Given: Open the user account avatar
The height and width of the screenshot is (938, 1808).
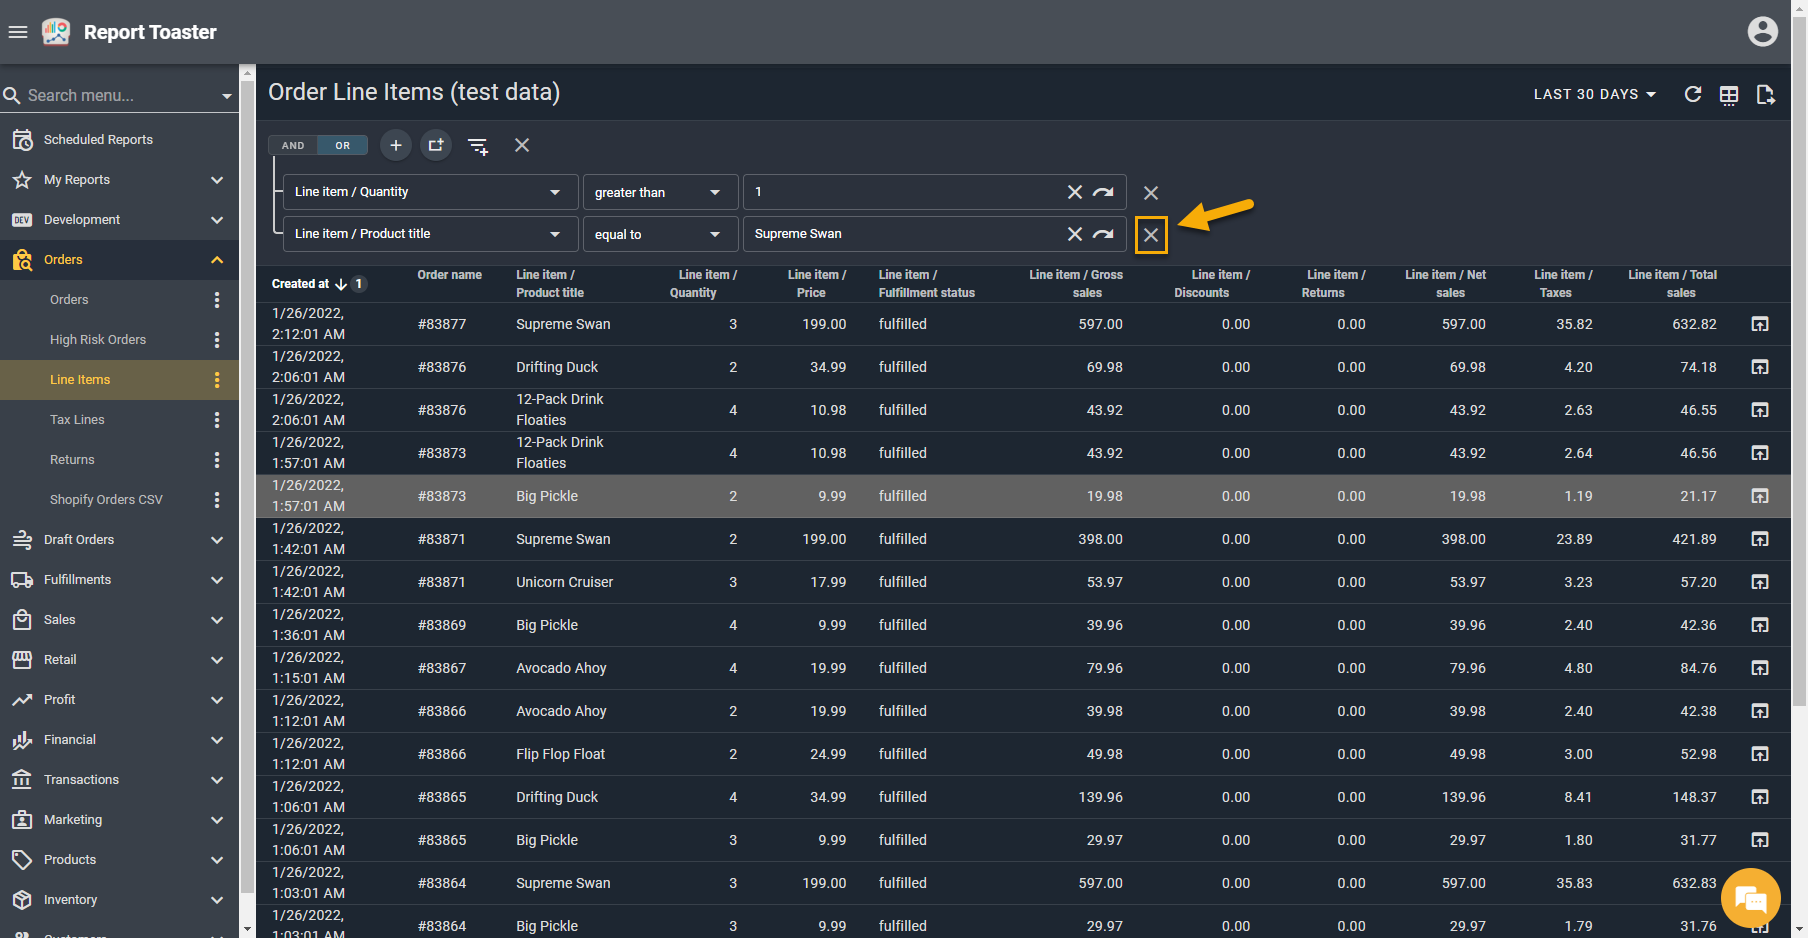Looking at the screenshot, I should 1762,32.
